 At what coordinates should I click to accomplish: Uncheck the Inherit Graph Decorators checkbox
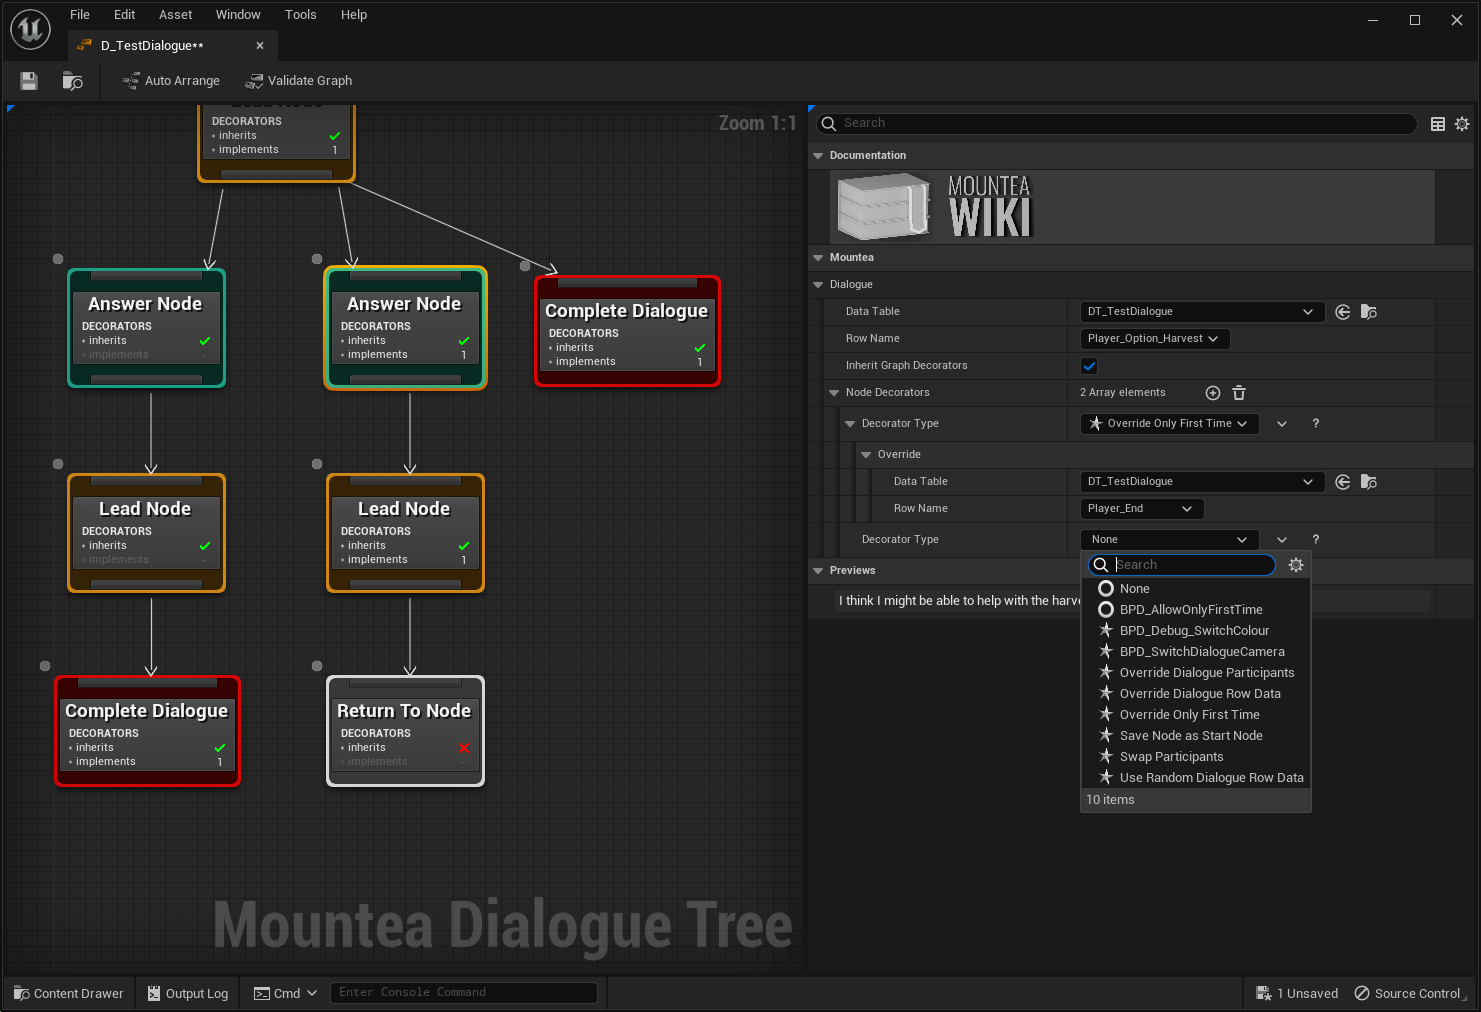click(1089, 366)
